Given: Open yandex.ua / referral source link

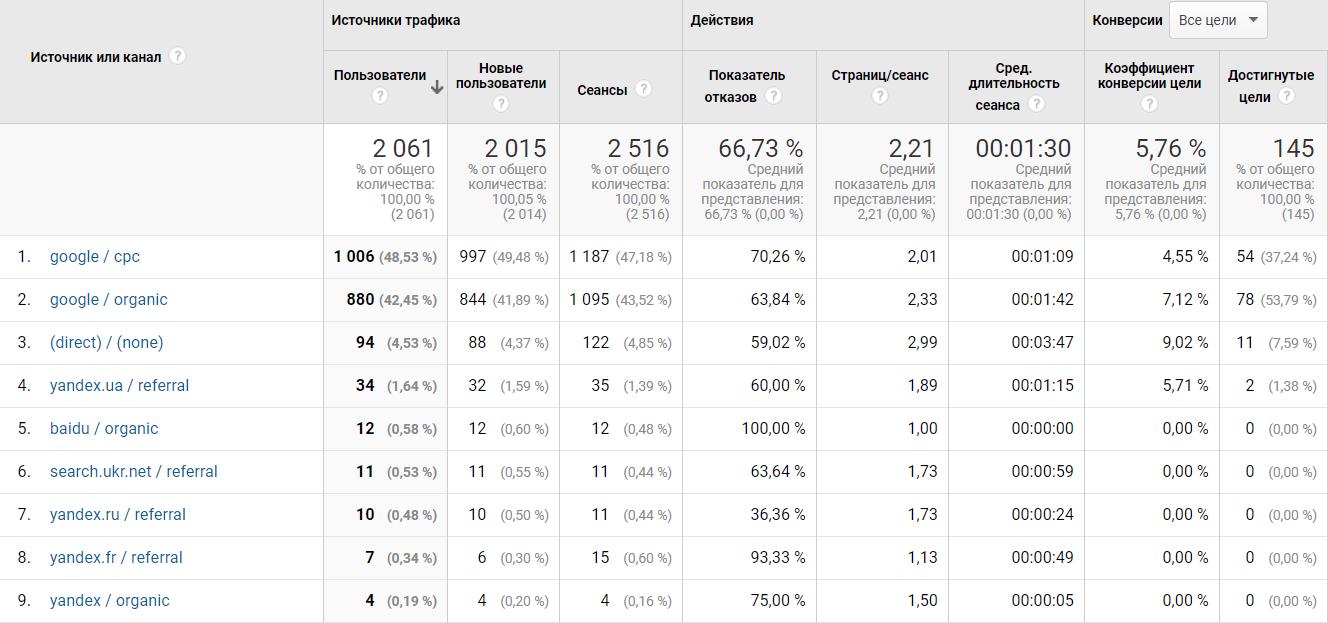Looking at the screenshot, I should (119, 386).
